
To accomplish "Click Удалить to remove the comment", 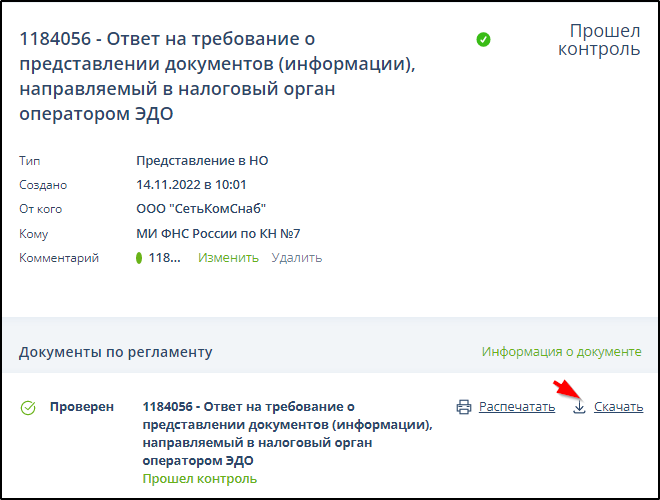I will [x=296, y=258].
